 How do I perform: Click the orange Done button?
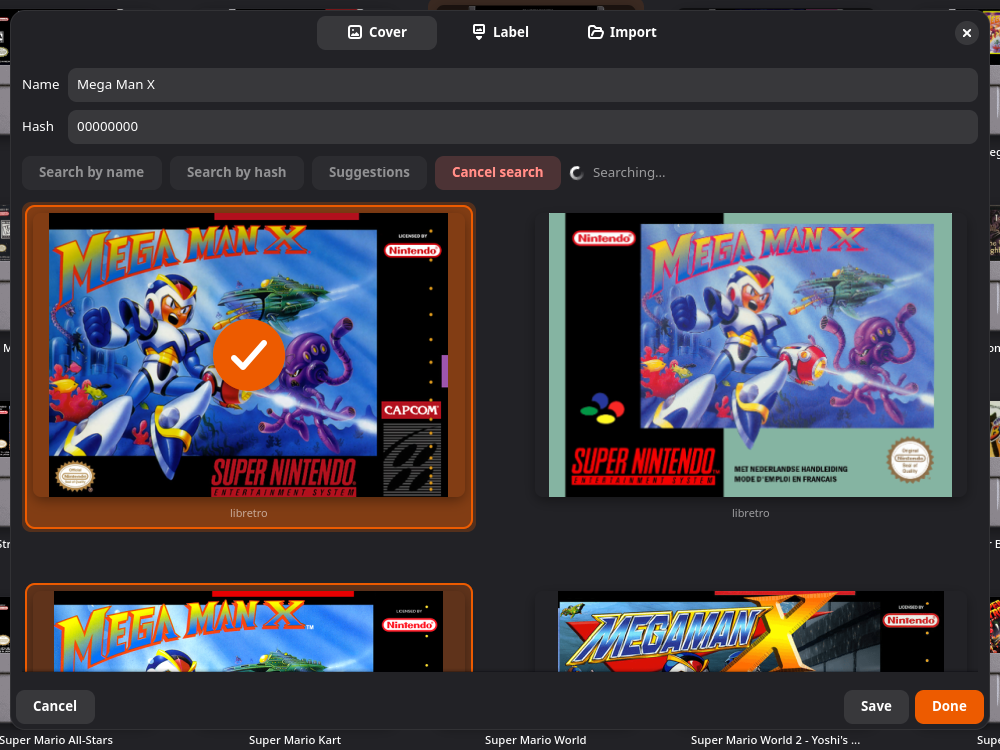(x=949, y=707)
